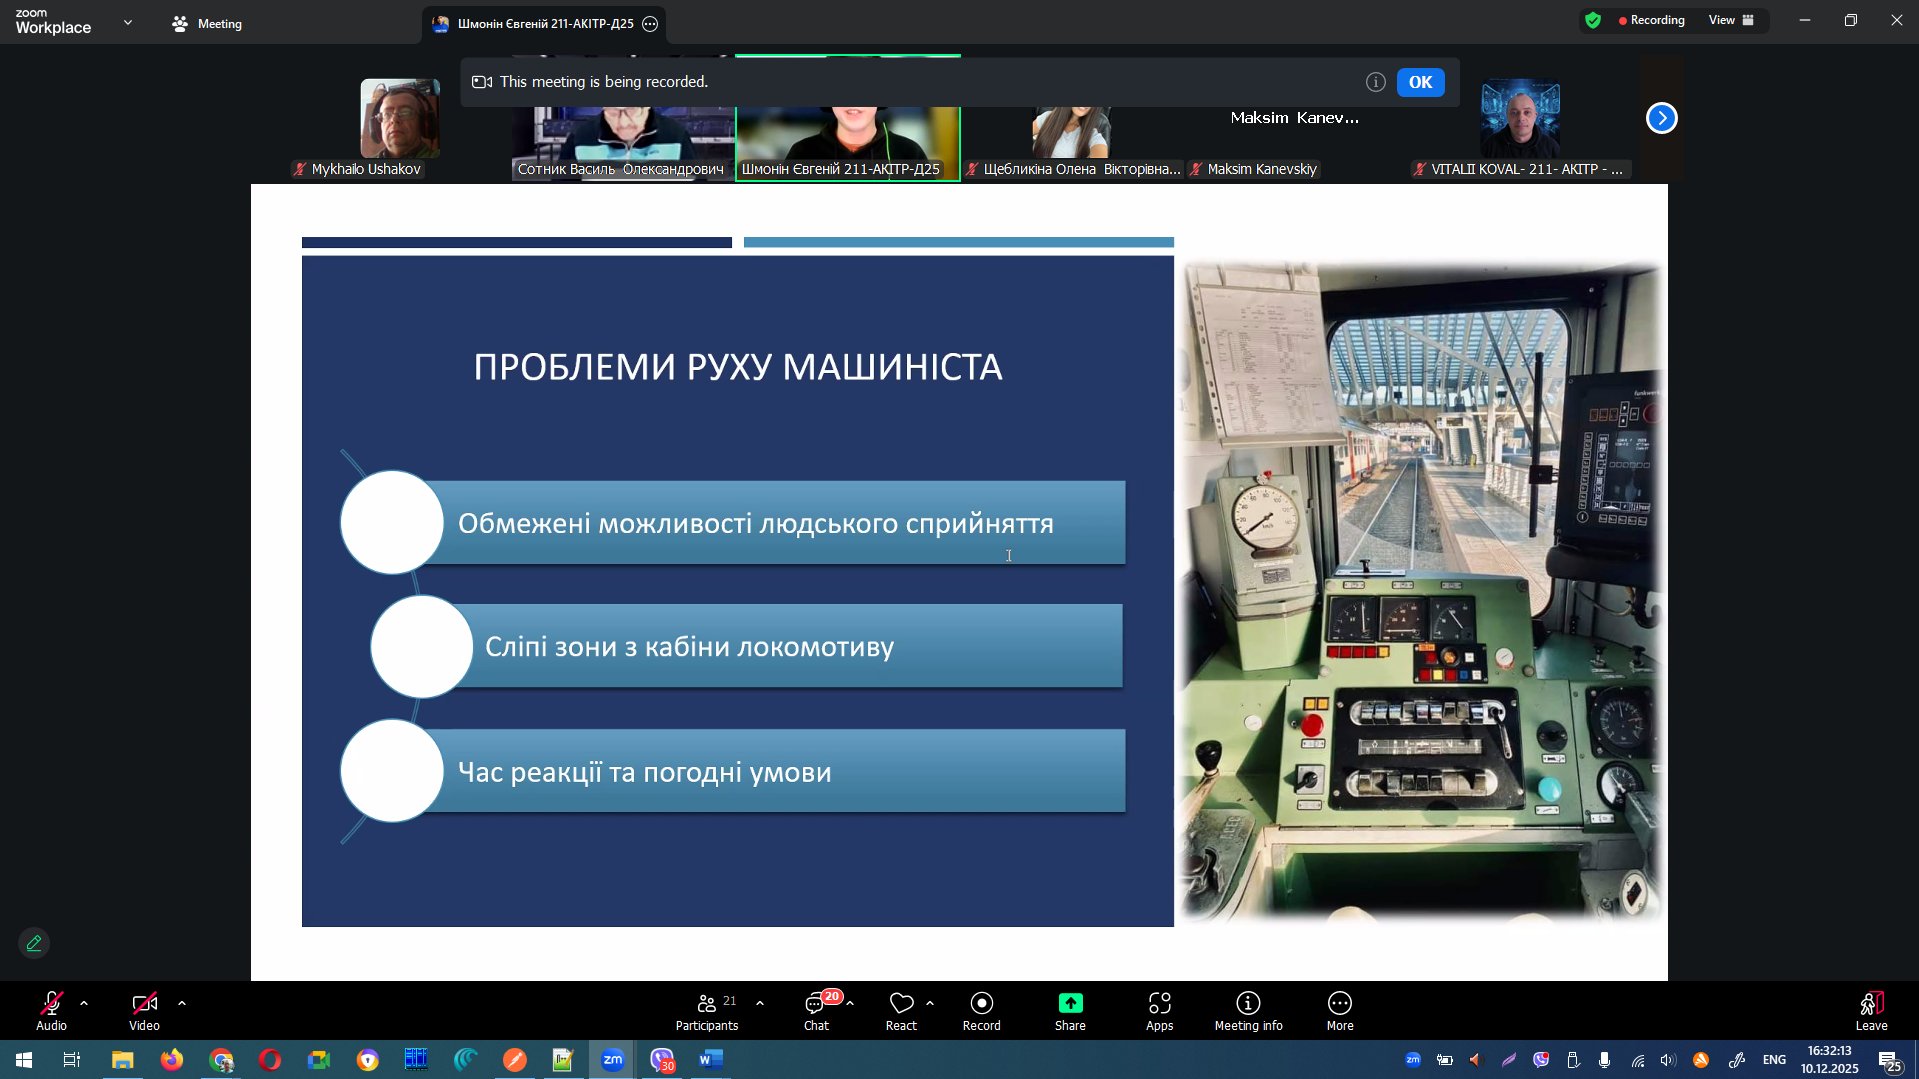
Task: Leave the meeting
Action: pyautogui.click(x=1871, y=1010)
